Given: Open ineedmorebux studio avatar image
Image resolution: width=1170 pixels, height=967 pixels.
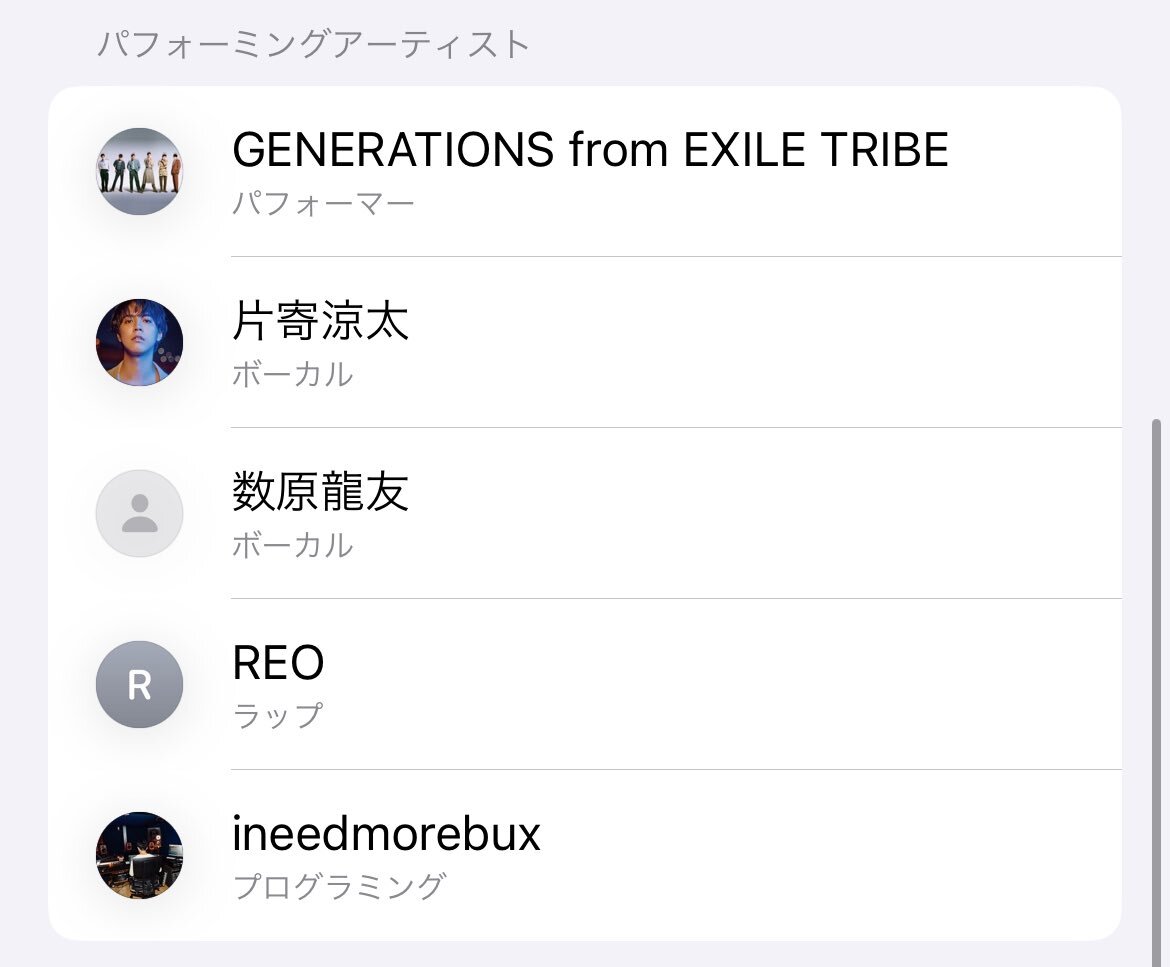Looking at the screenshot, I should [140, 855].
